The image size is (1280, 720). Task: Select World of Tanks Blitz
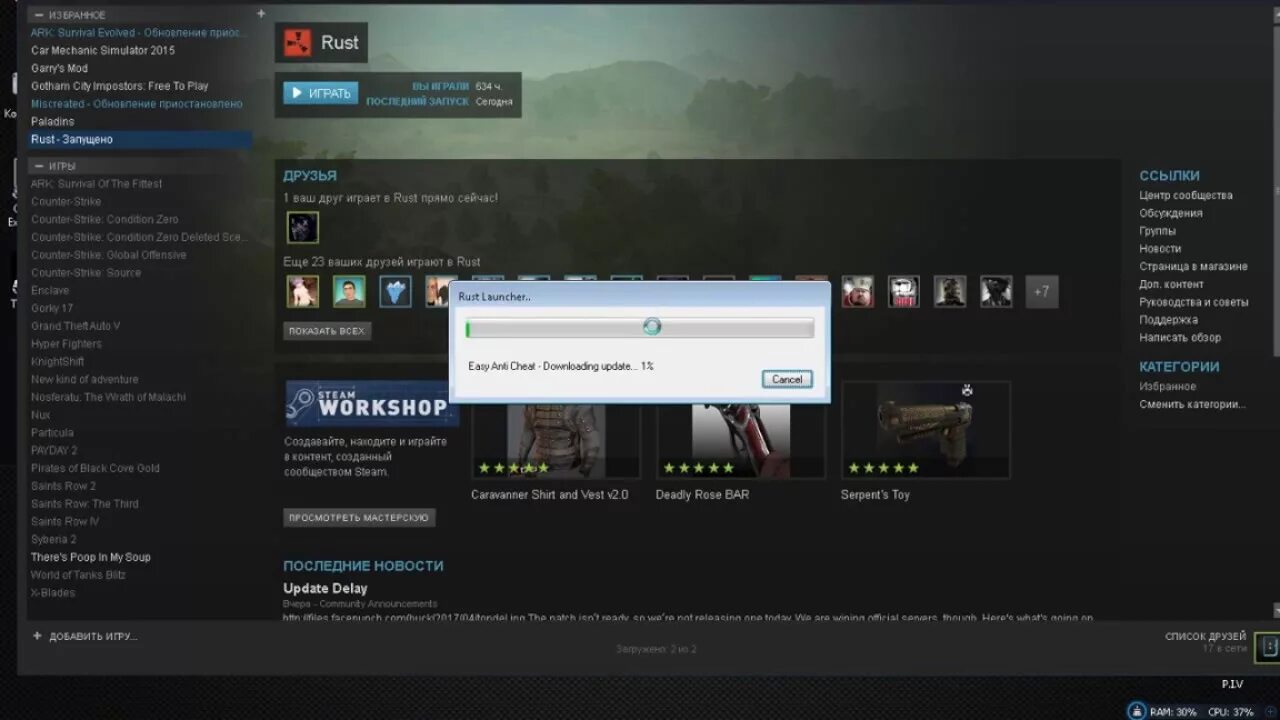point(78,575)
